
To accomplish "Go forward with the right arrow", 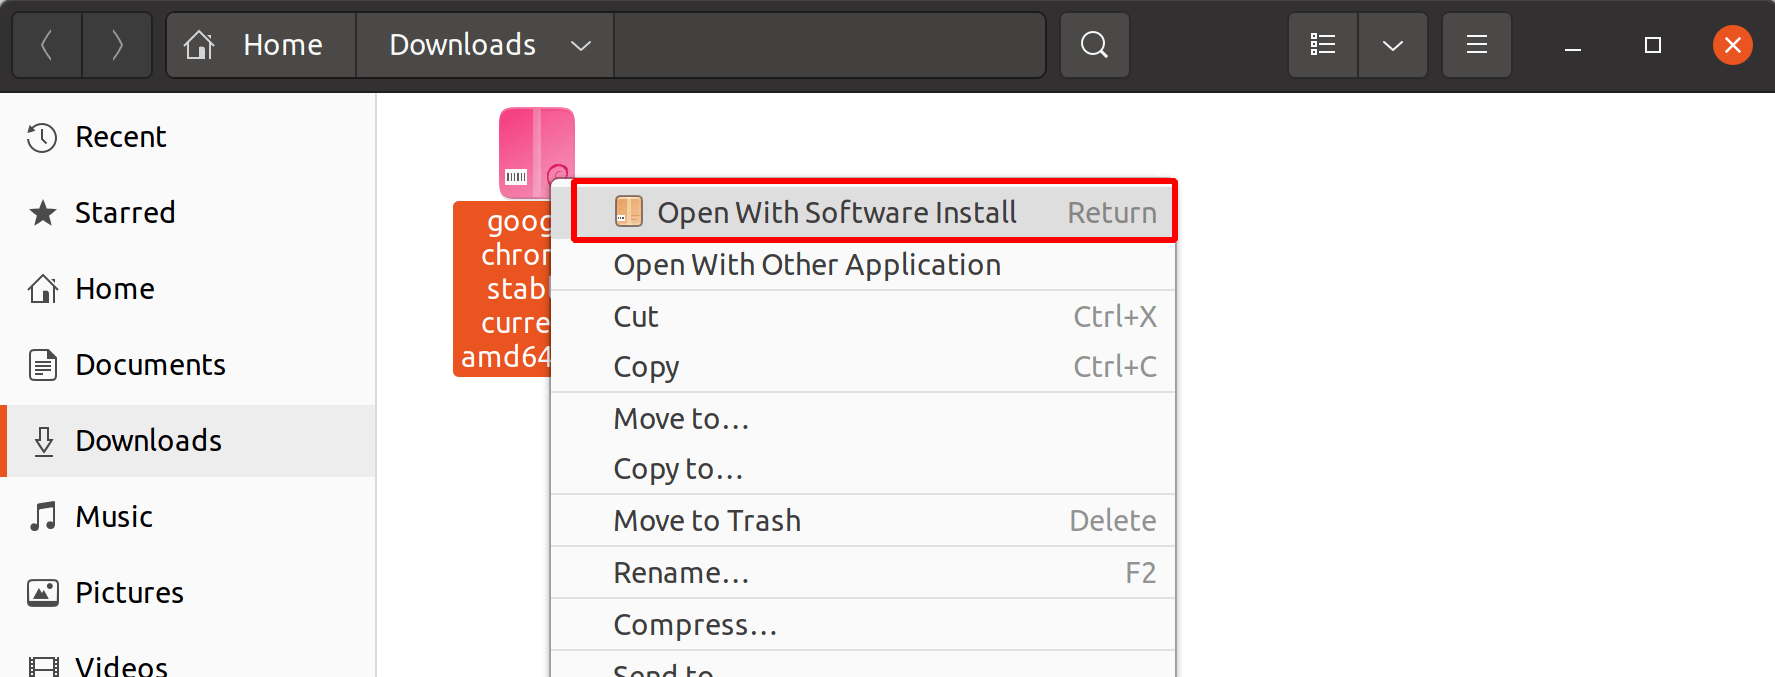I will pyautogui.click(x=117, y=45).
